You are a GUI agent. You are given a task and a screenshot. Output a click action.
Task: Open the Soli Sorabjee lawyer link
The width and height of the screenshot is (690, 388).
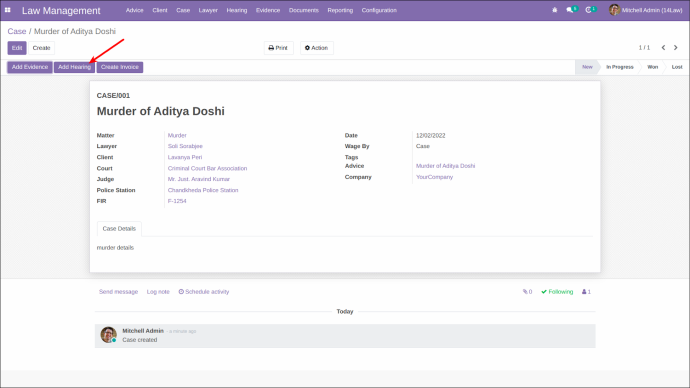185,146
